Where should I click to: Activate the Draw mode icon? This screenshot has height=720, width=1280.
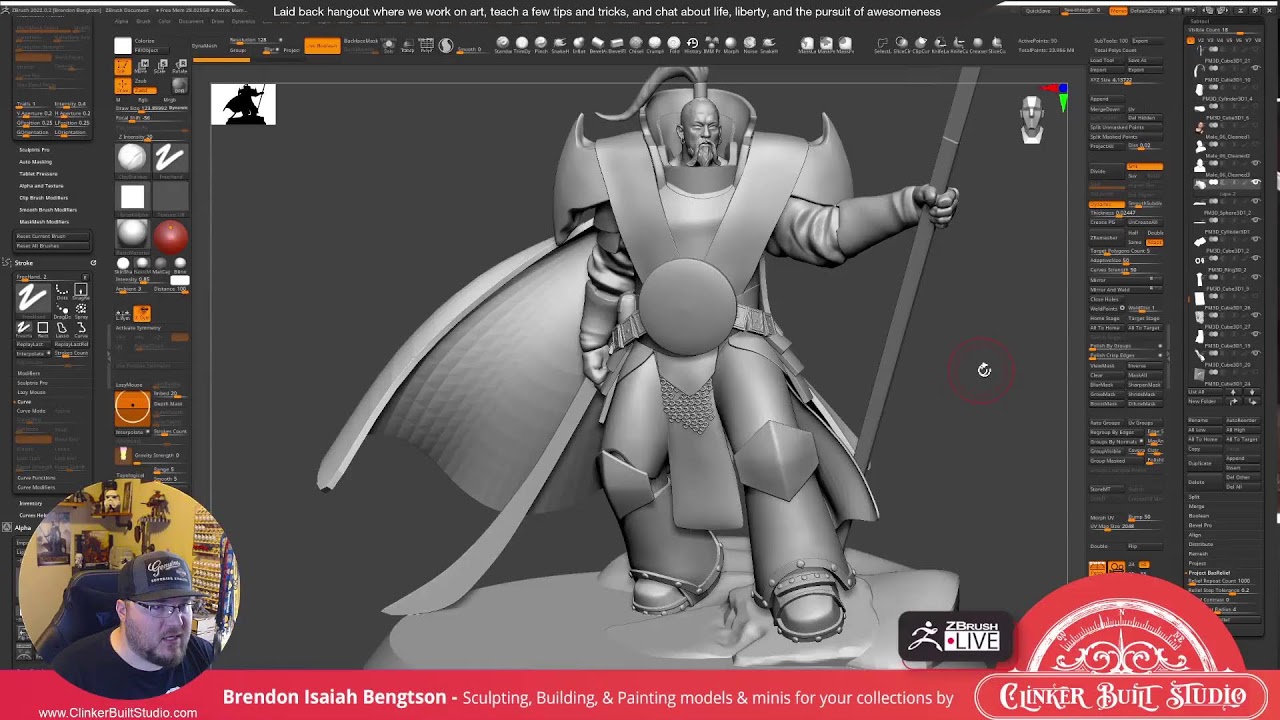[122, 86]
